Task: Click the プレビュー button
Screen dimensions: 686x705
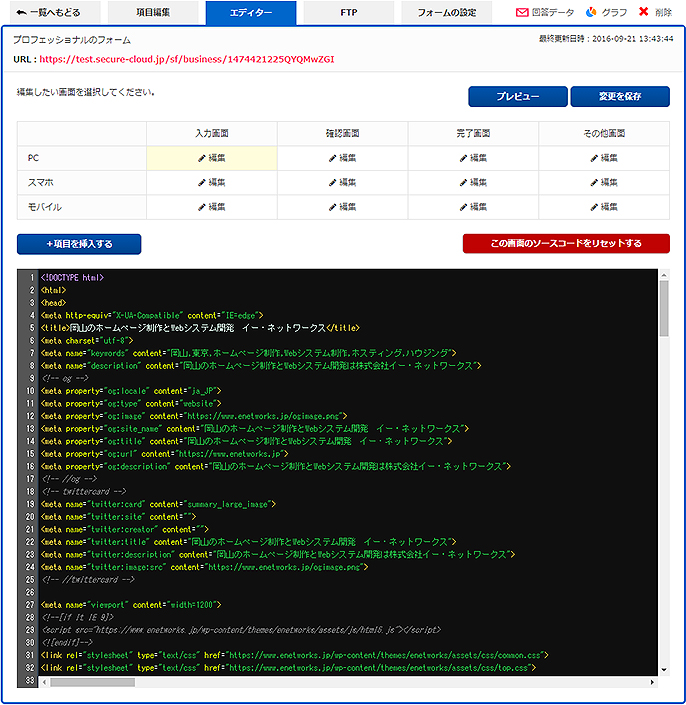Action: coord(518,96)
